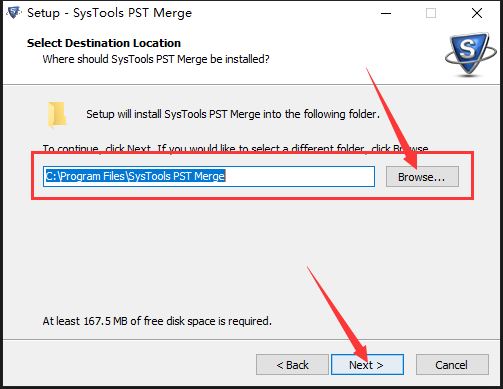Click the 167.5 MB free disk space notice
The width and height of the screenshot is (503, 389).
tap(157, 321)
